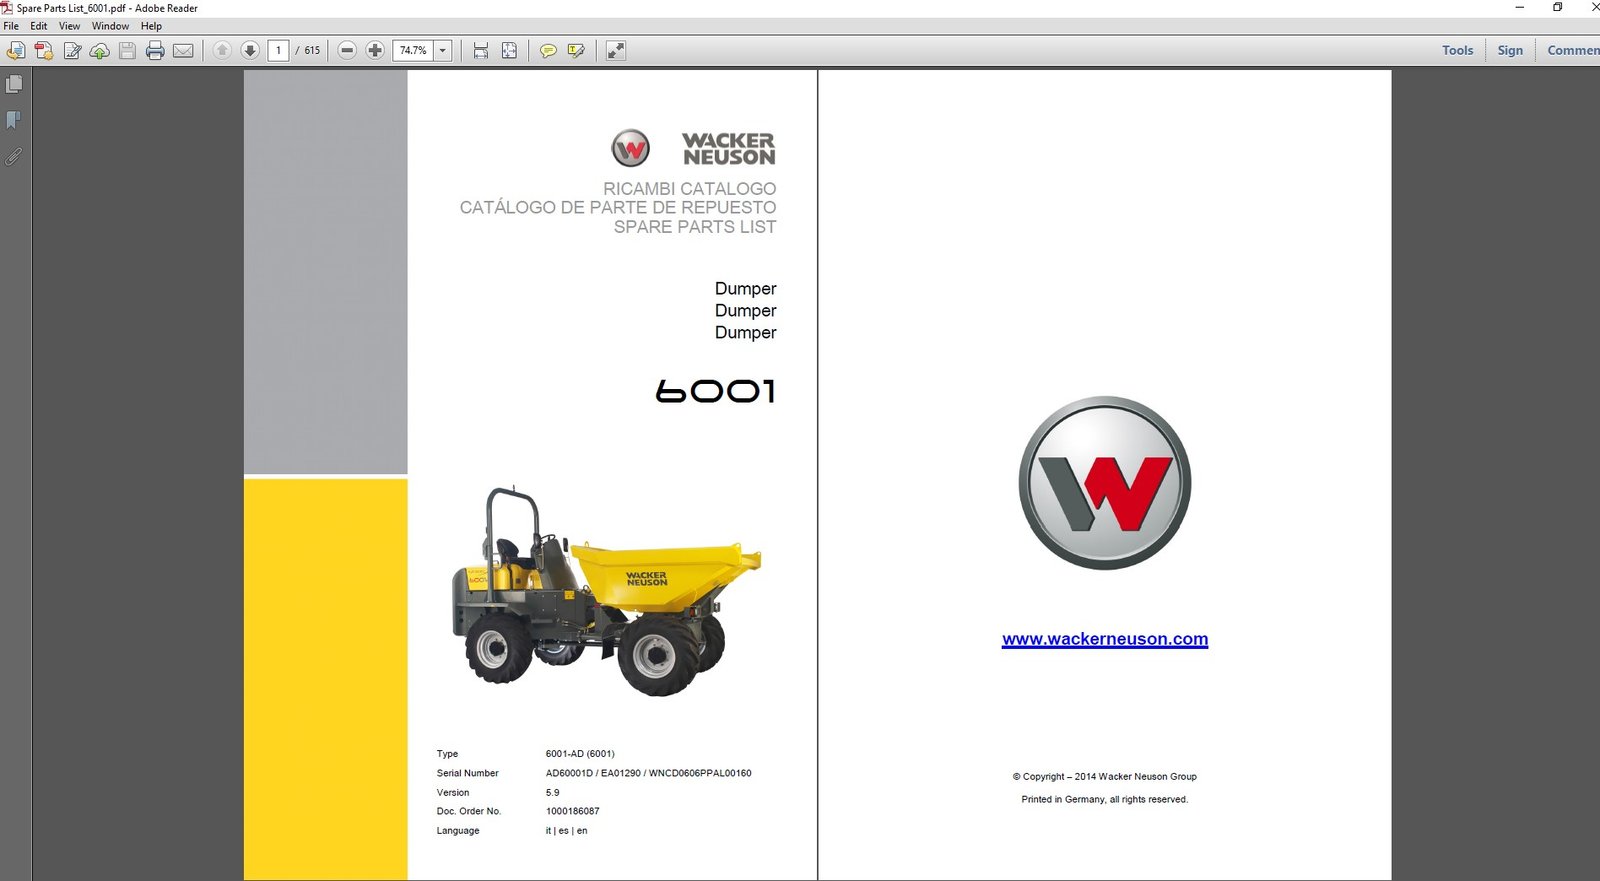Click the zoom out minus button
This screenshot has height=881, width=1600.
347,50
